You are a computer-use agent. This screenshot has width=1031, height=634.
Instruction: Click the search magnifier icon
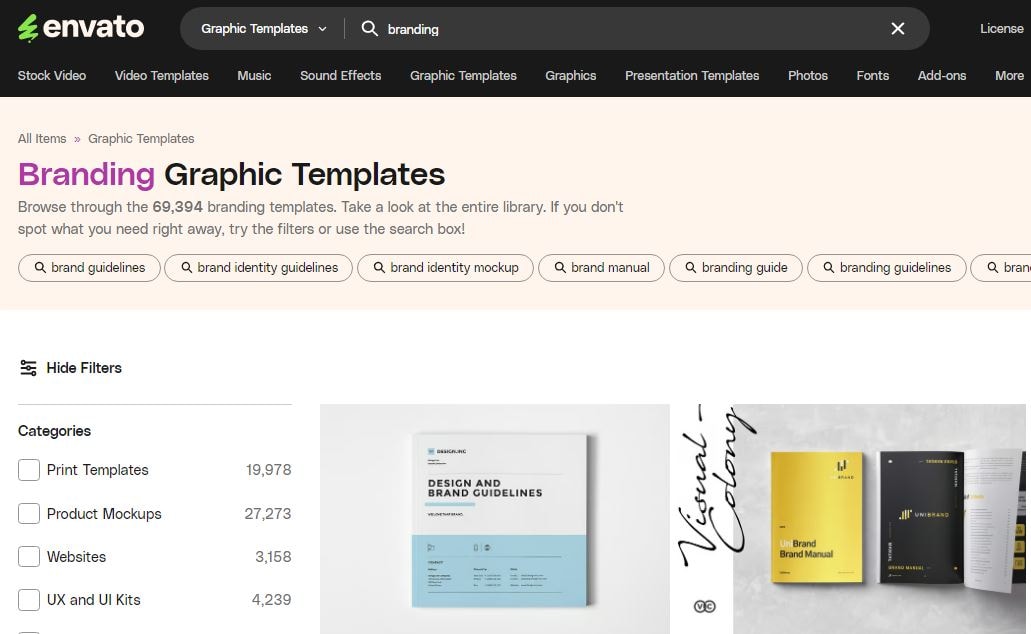(x=370, y=28)
